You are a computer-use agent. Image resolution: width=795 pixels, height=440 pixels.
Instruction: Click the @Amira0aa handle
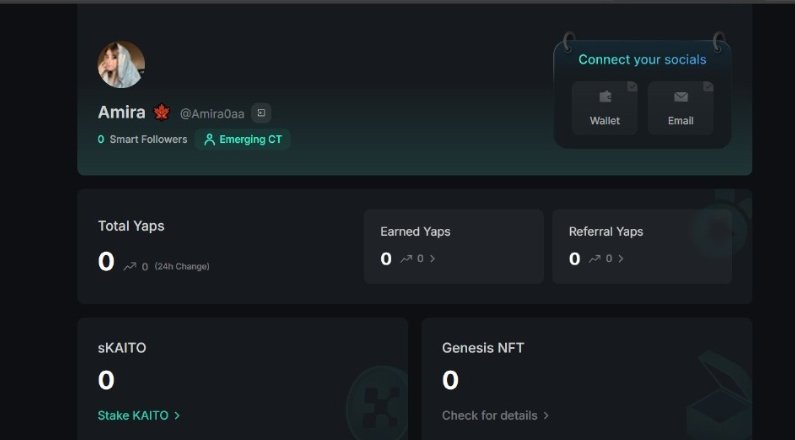[212, 114]
